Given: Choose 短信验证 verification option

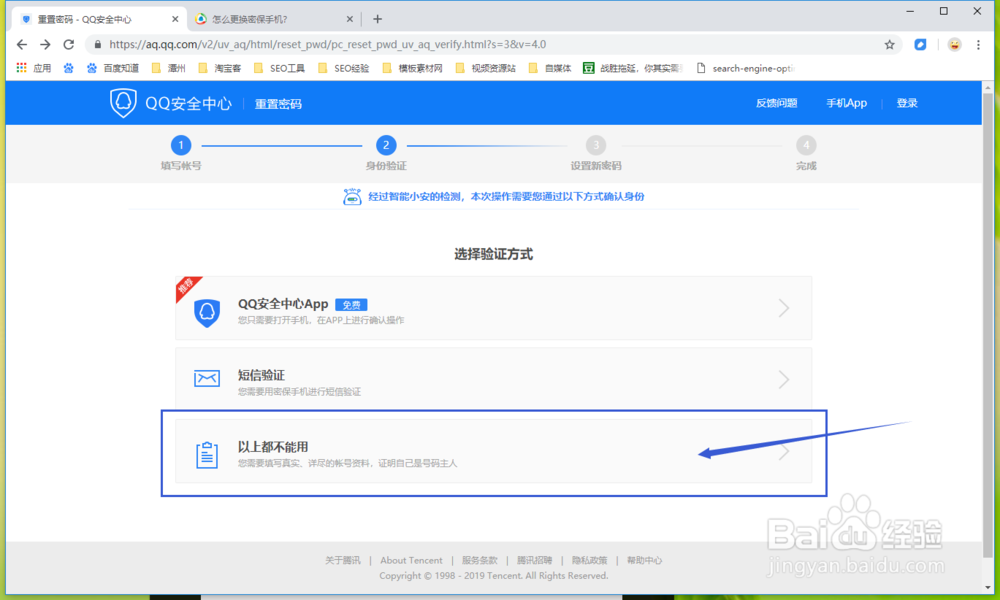Looking at the screenshot, I should click(494, 379).
